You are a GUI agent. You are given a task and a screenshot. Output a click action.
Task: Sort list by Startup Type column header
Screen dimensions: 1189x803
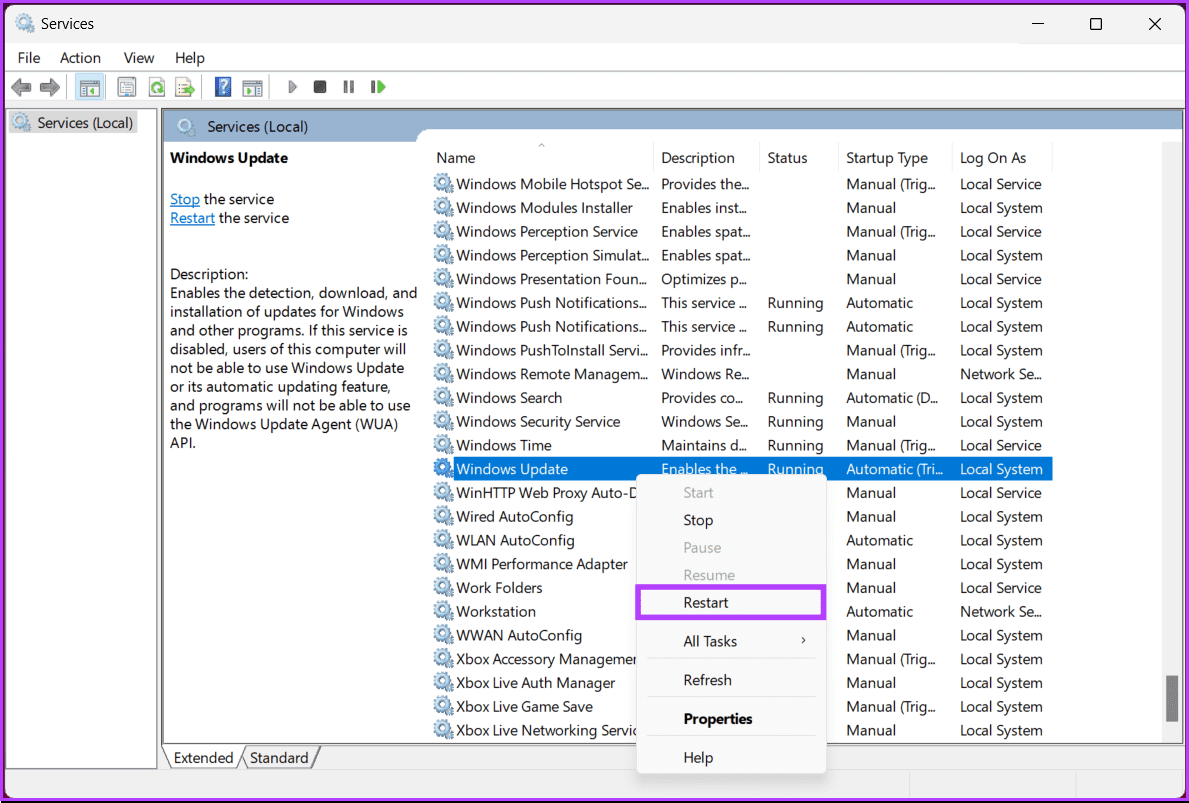886,158
